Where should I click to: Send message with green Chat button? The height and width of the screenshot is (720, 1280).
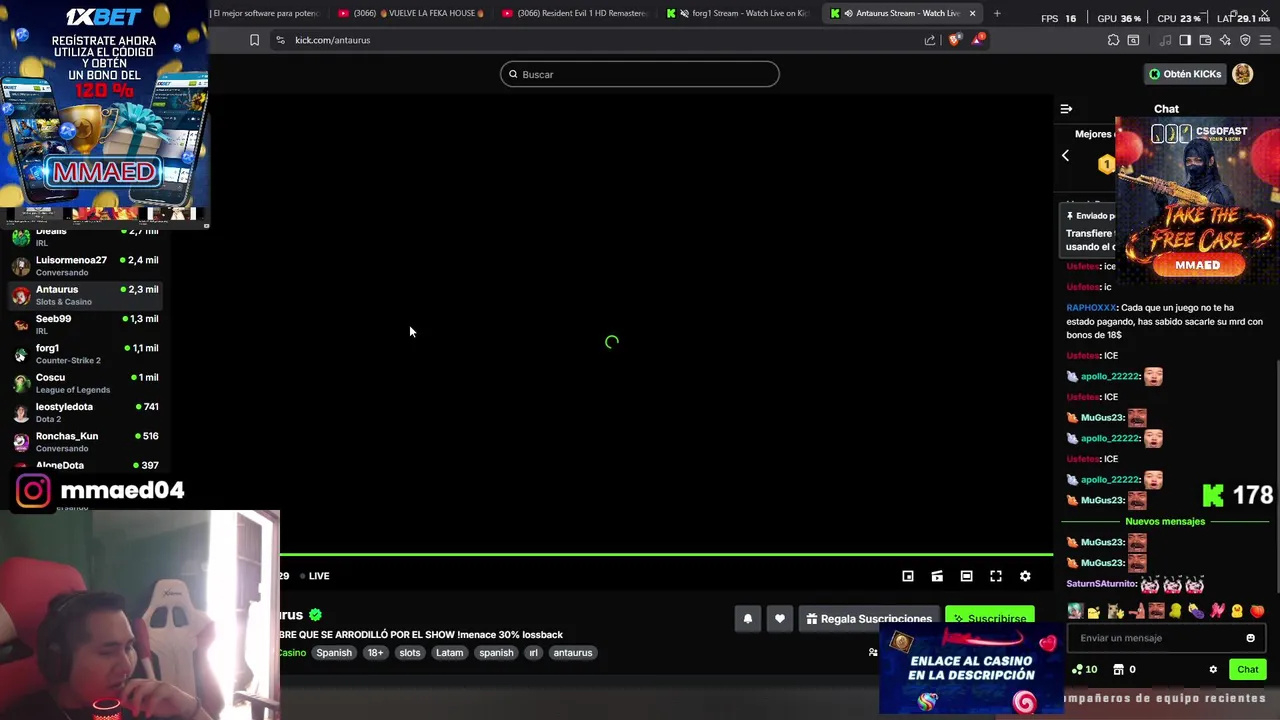click(x=1247, y=670)
